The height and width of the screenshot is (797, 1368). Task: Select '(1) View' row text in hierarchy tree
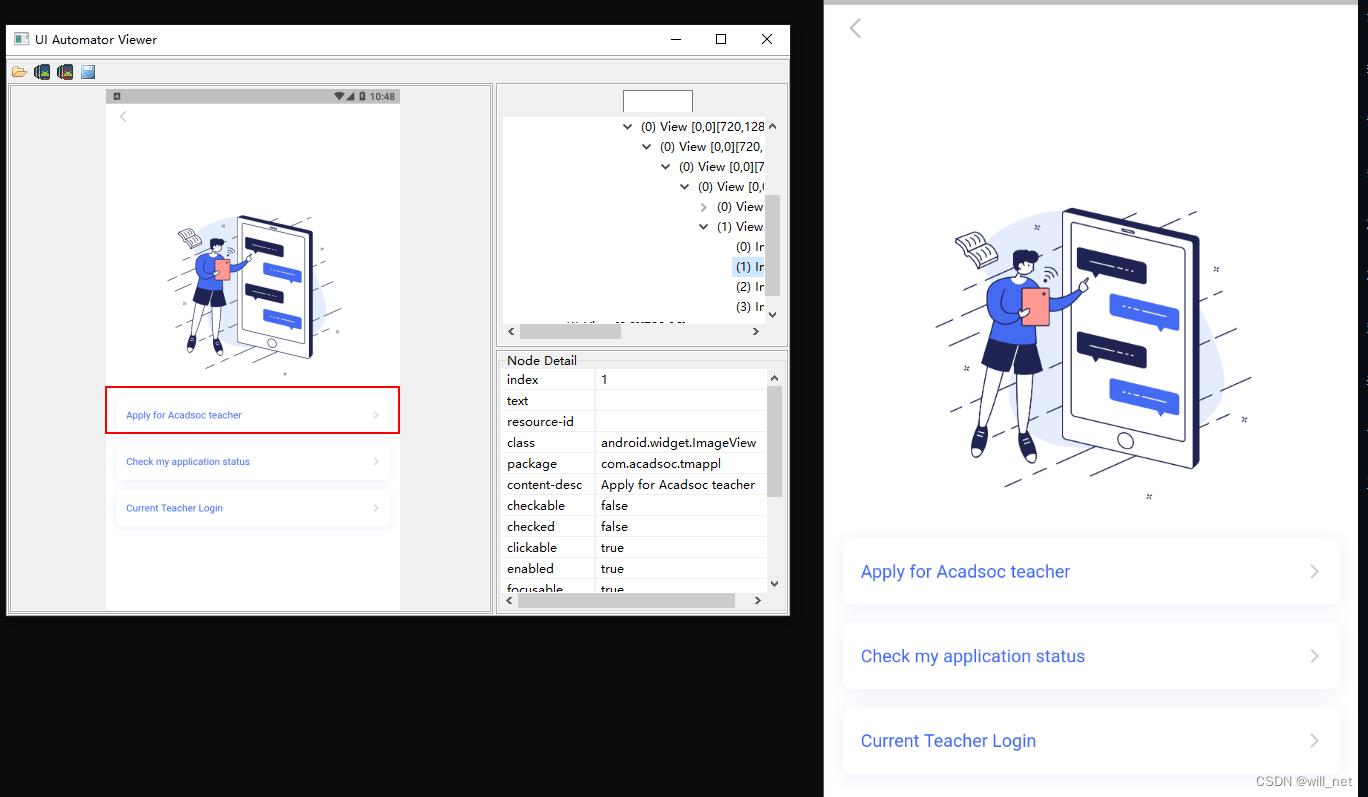pos(740,227)
